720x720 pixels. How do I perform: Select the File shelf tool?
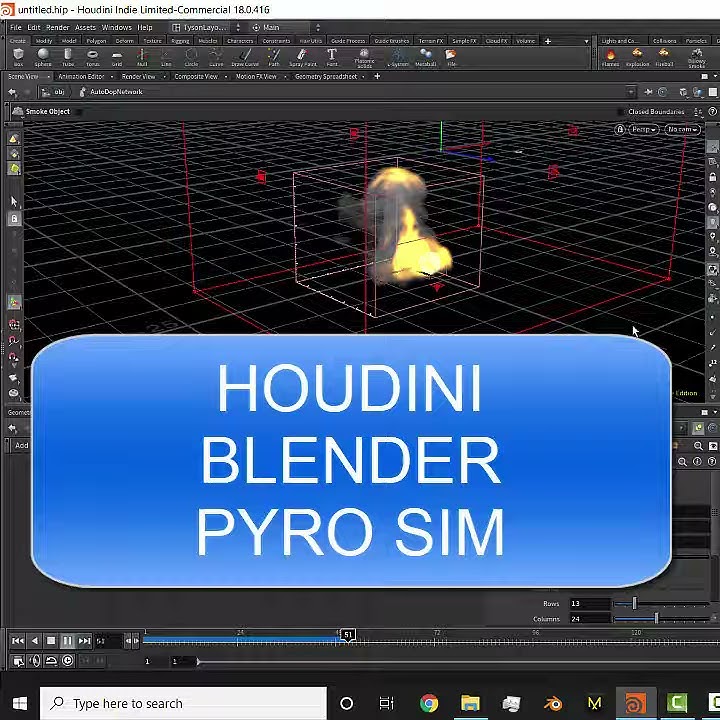(451, 57)
